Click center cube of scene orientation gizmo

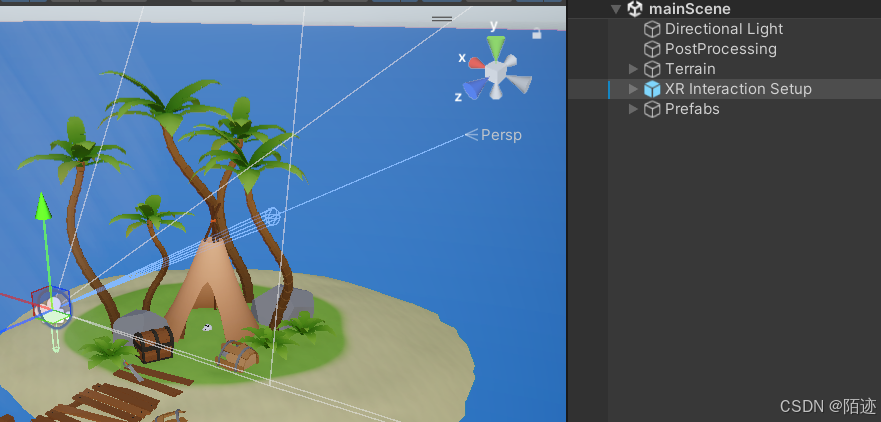(x=496, y=71)
